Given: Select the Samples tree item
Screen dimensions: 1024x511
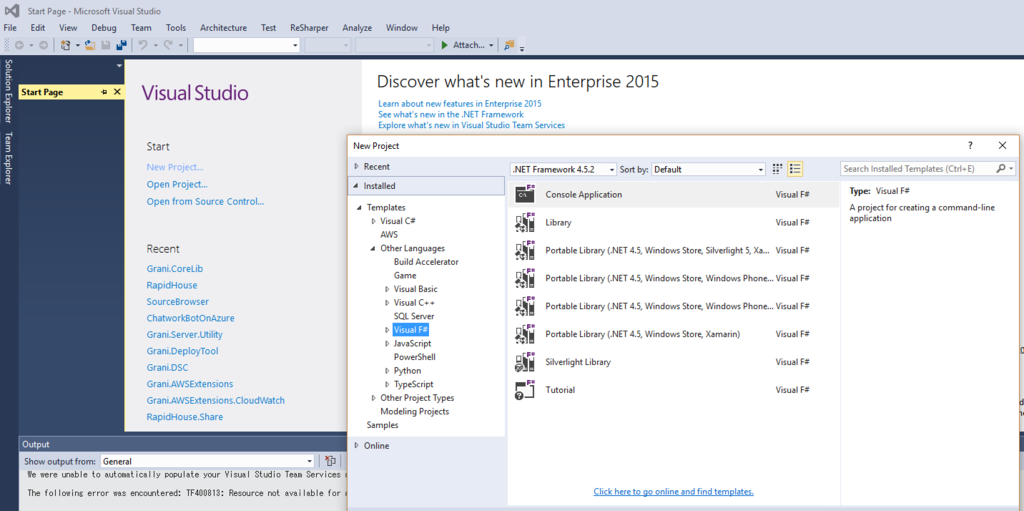Looking at the screenshot, I should [383, 425].
